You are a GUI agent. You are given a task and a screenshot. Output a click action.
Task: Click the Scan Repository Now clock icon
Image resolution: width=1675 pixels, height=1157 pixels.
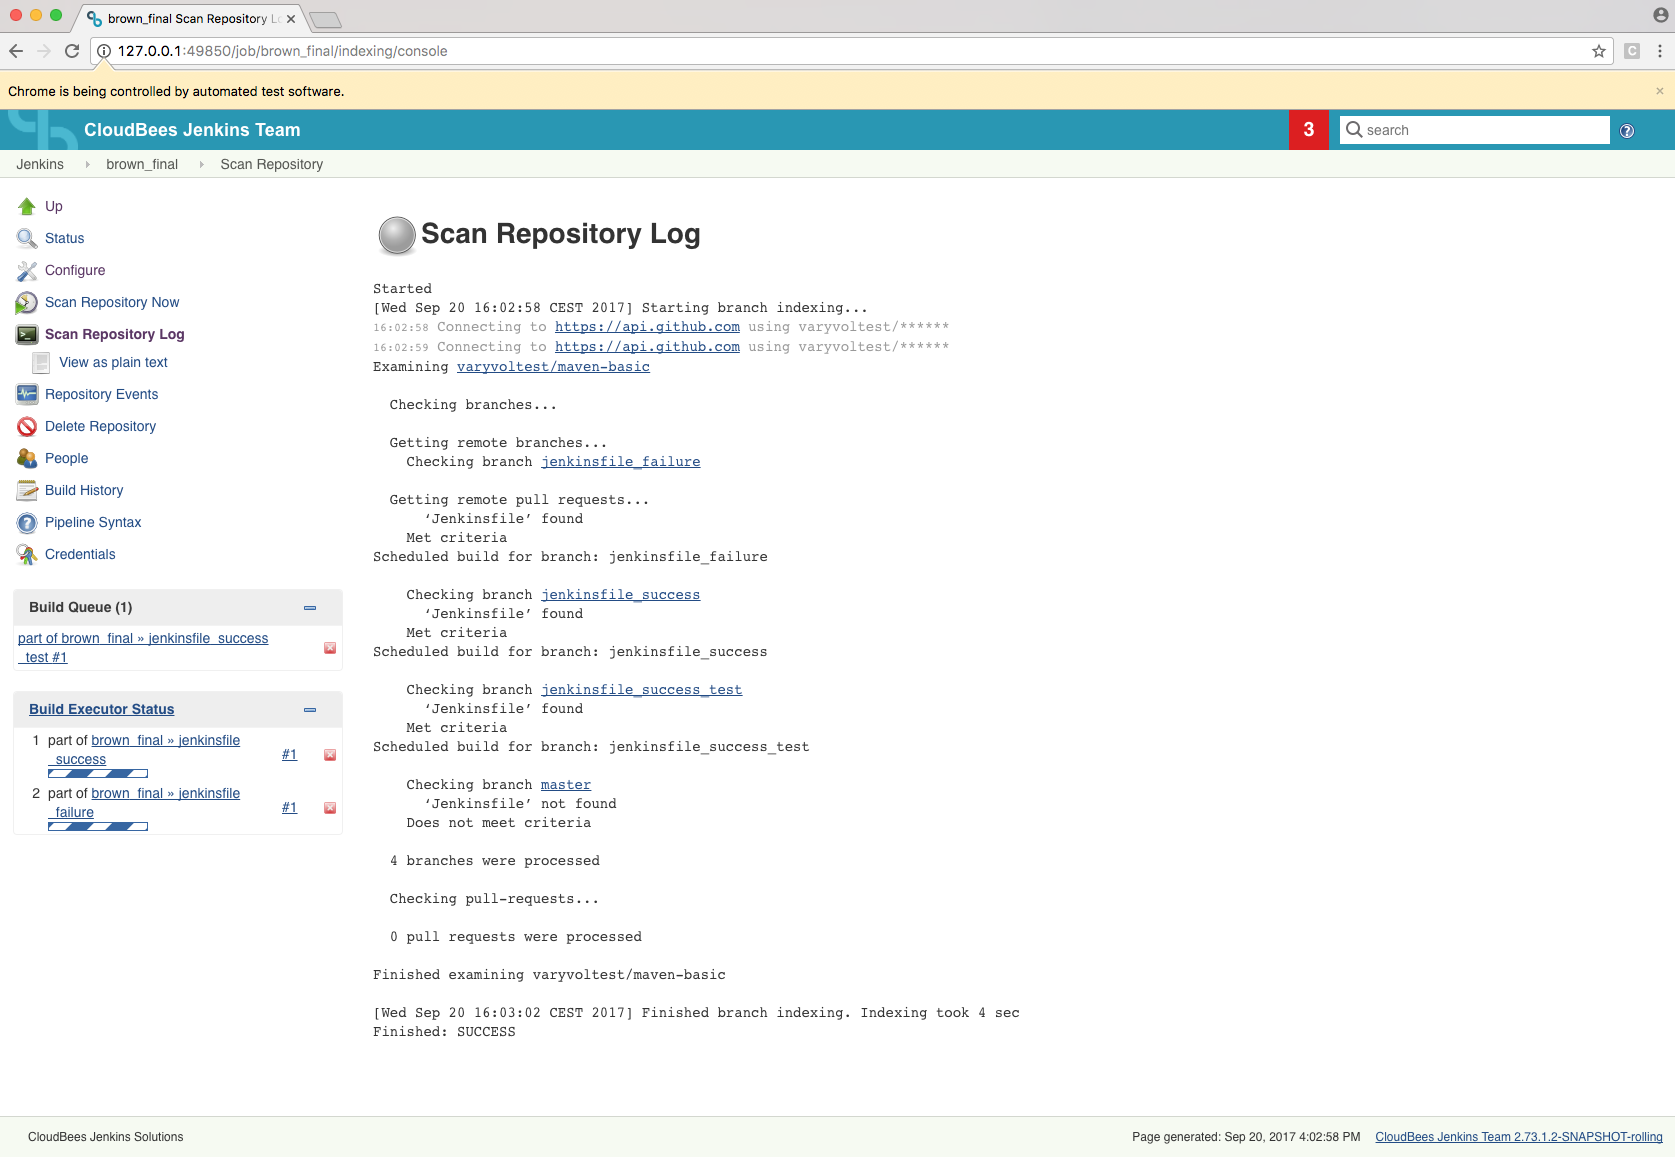tap(27, 302)
